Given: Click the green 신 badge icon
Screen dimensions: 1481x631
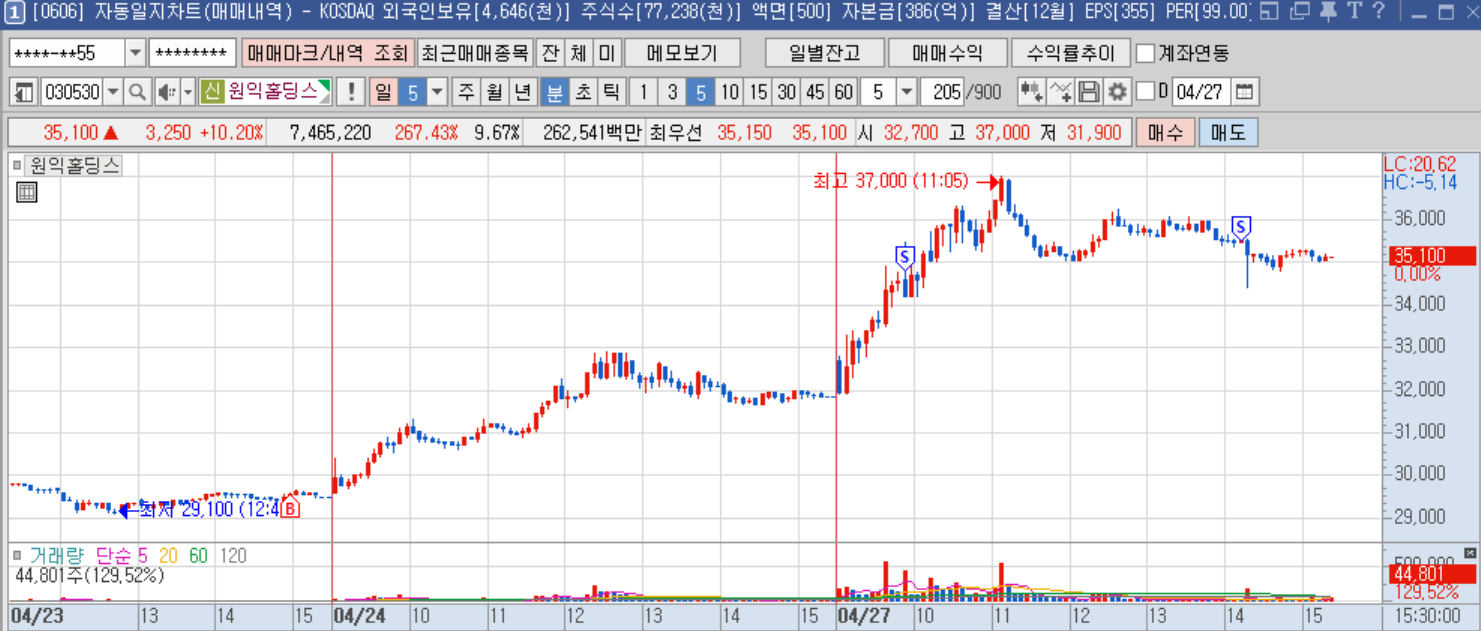Looking at the screenshot, I should [x=211, y=92].
